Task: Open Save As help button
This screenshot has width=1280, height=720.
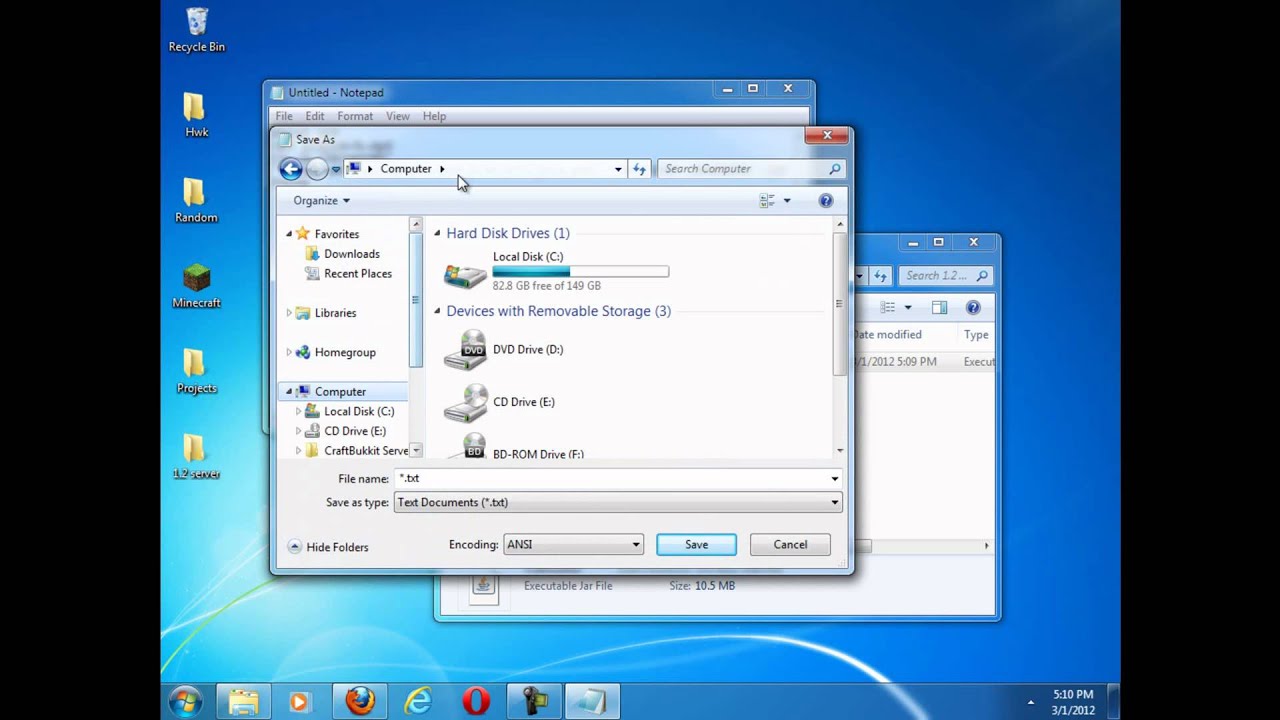Action: (826, 201)
